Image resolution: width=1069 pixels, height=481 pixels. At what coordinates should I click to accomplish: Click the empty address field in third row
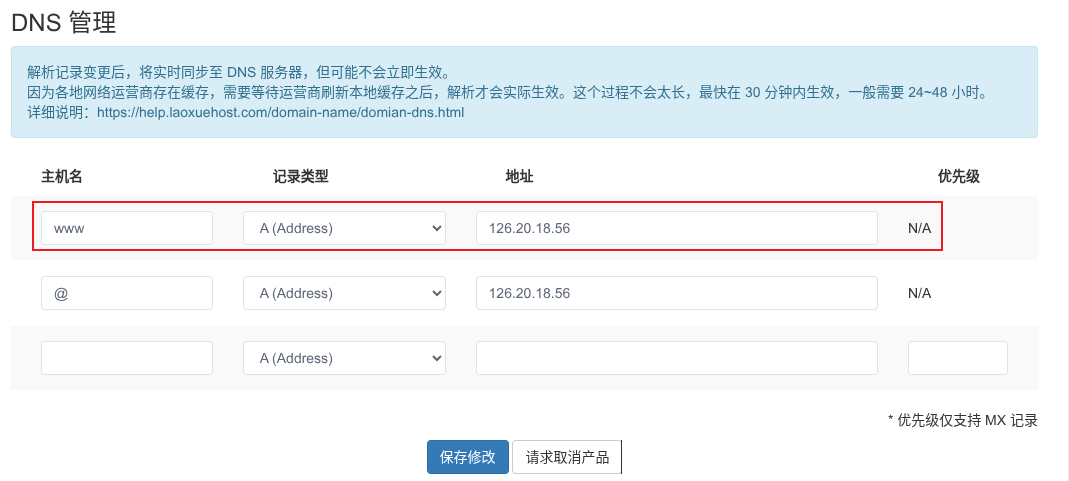(x=676, y=358)
